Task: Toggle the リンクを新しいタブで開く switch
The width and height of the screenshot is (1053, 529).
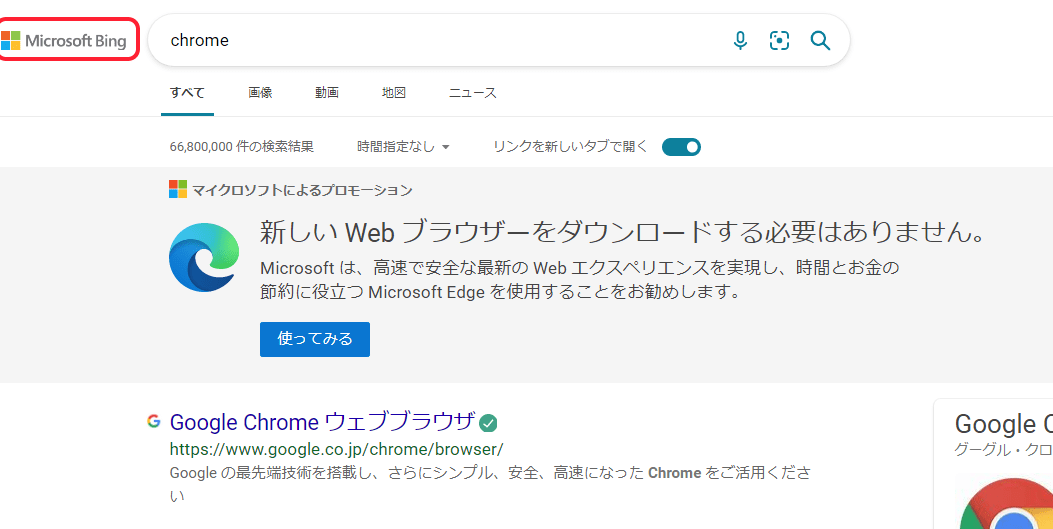Action: tap(681, 147)
